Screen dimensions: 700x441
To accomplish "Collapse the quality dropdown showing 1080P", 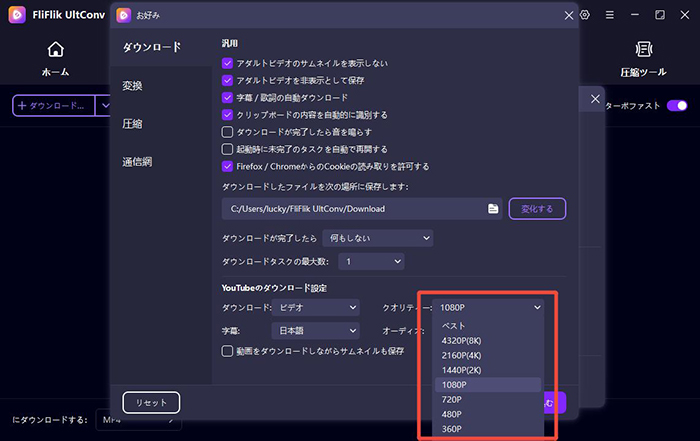I will coord(488,307).
